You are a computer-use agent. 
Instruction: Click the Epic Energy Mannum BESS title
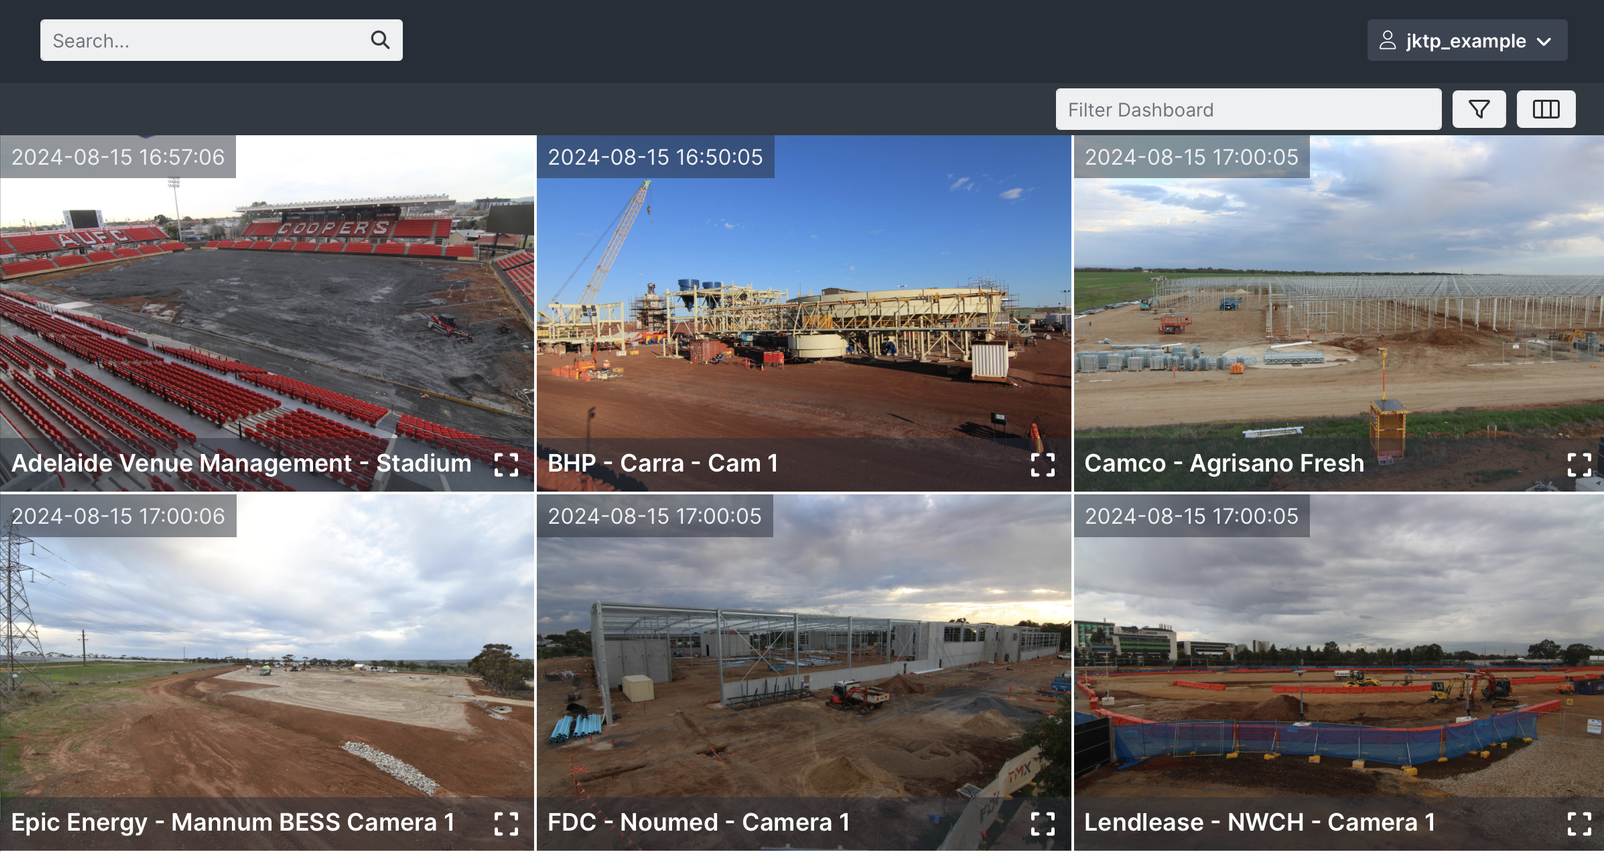pos(233,823)
